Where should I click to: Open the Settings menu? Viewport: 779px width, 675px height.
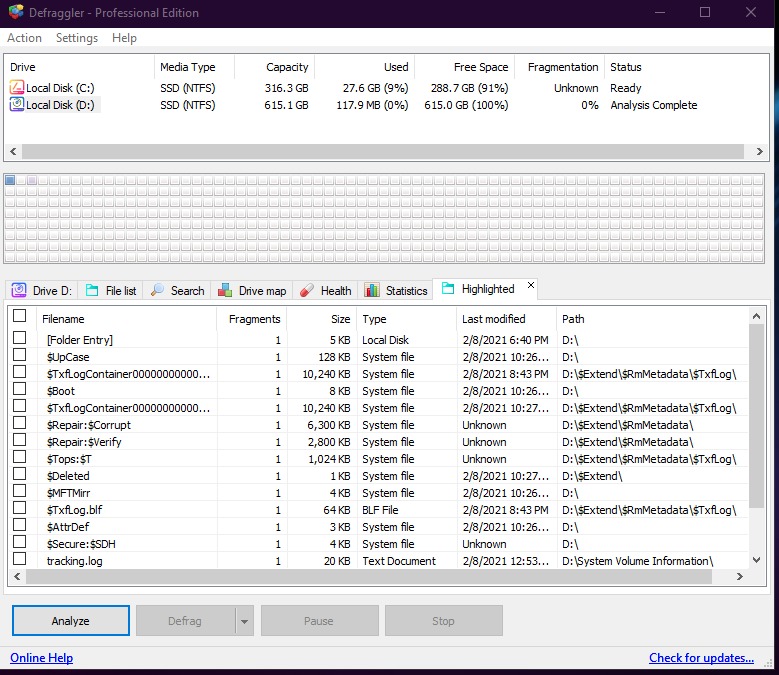[x=77, y=38]
